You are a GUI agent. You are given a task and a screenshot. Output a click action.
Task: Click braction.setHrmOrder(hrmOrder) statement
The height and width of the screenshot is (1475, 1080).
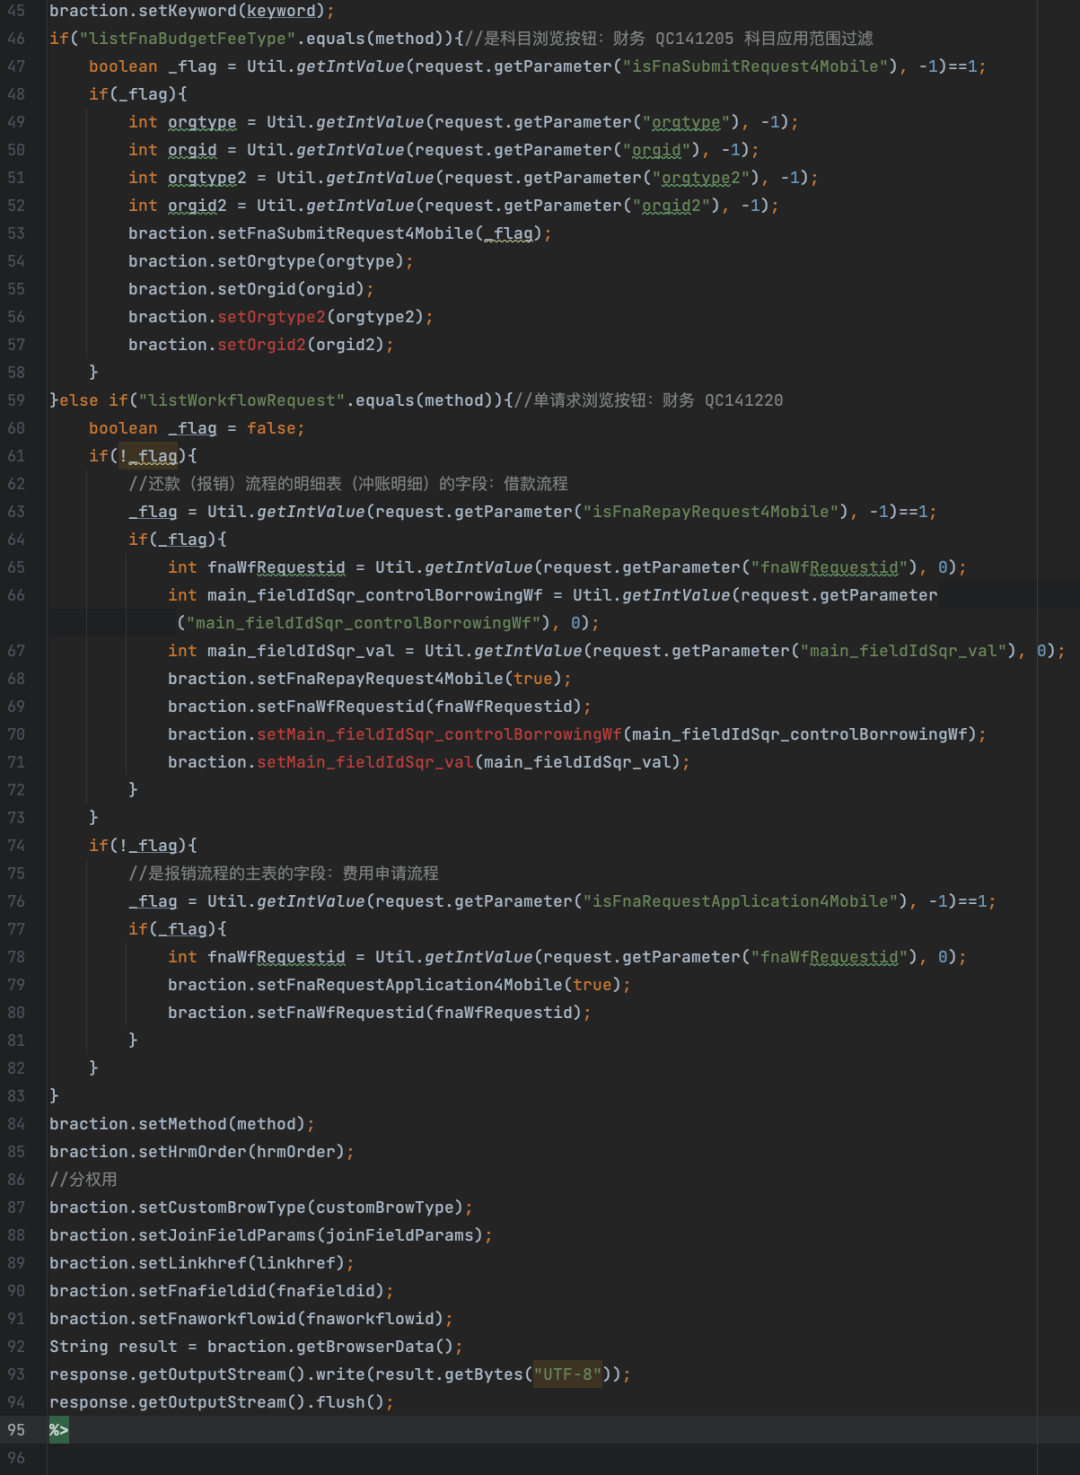pyautogui.click(x=202, y=1152)
